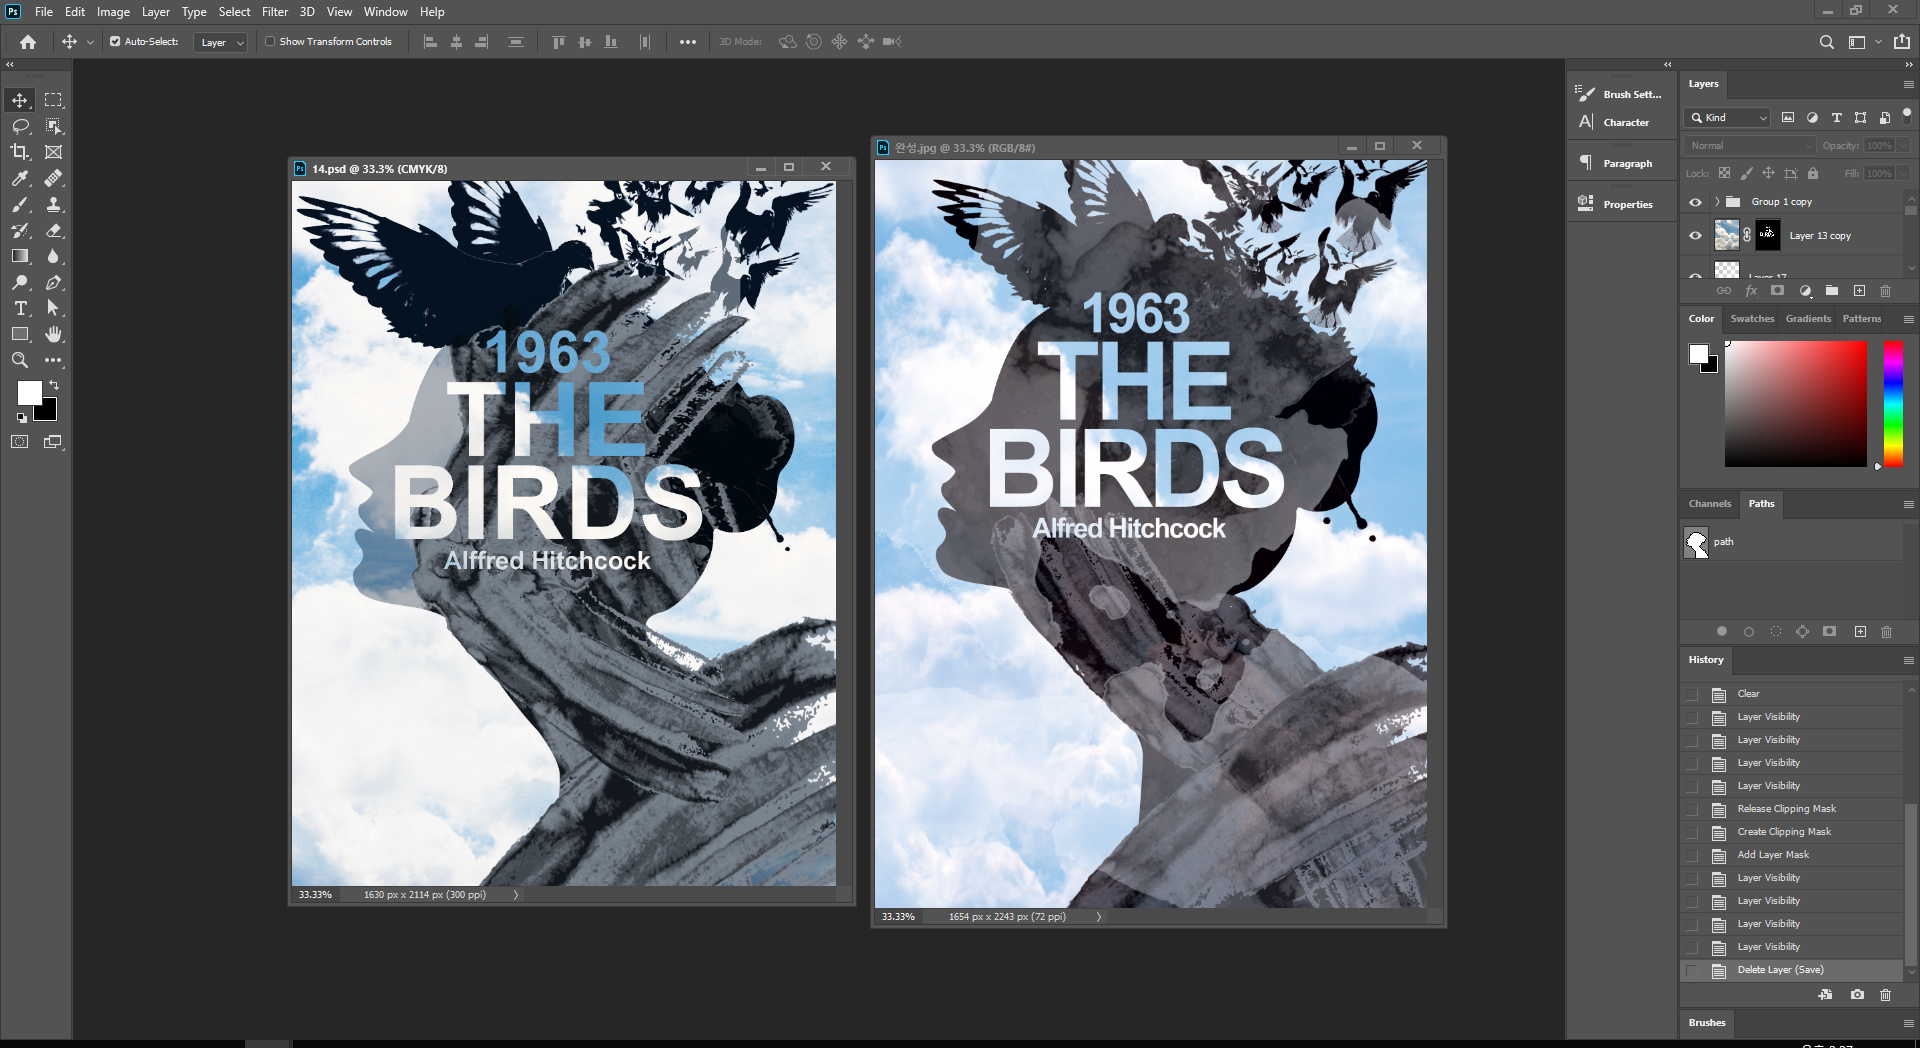
Task: Select the Eyedropper tool
Action: pyautogui.click(x=20, y=178)
